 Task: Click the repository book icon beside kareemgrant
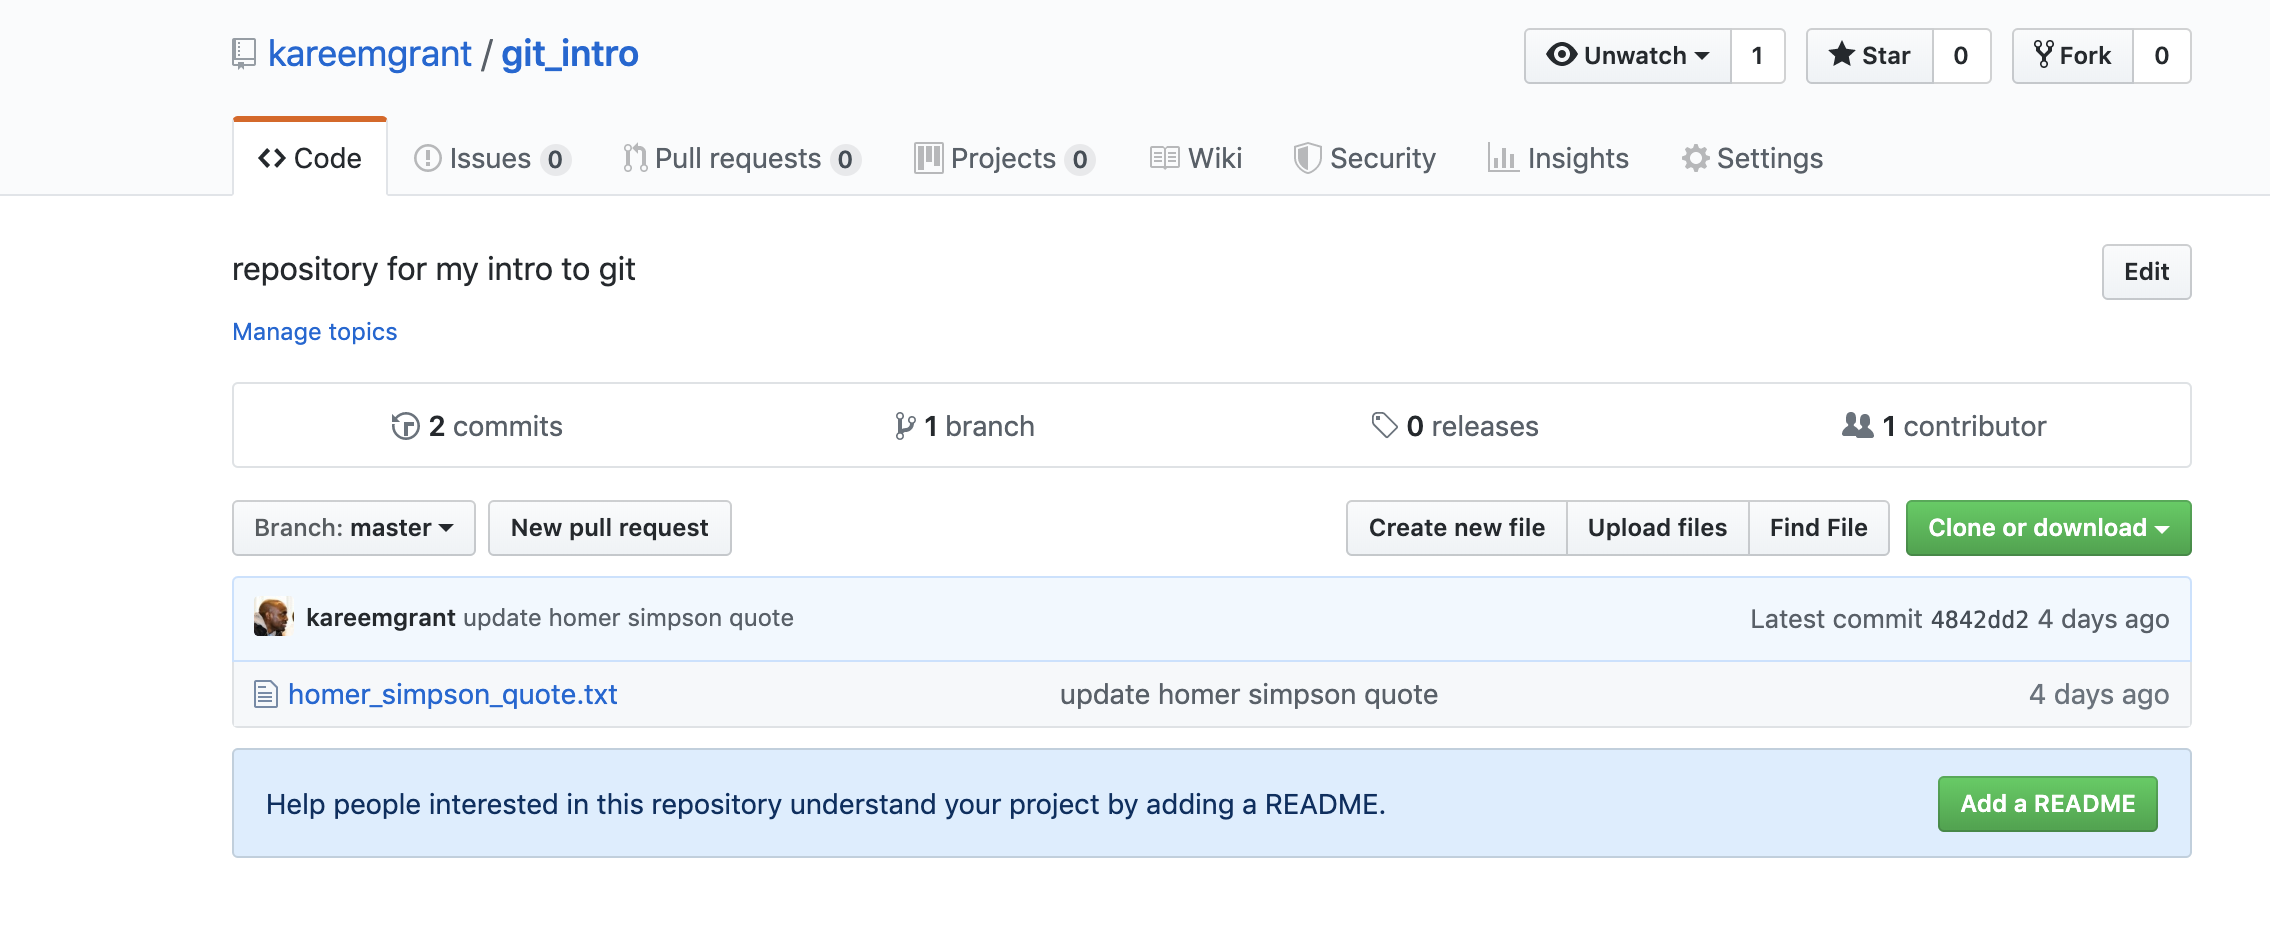pos(243,54)
